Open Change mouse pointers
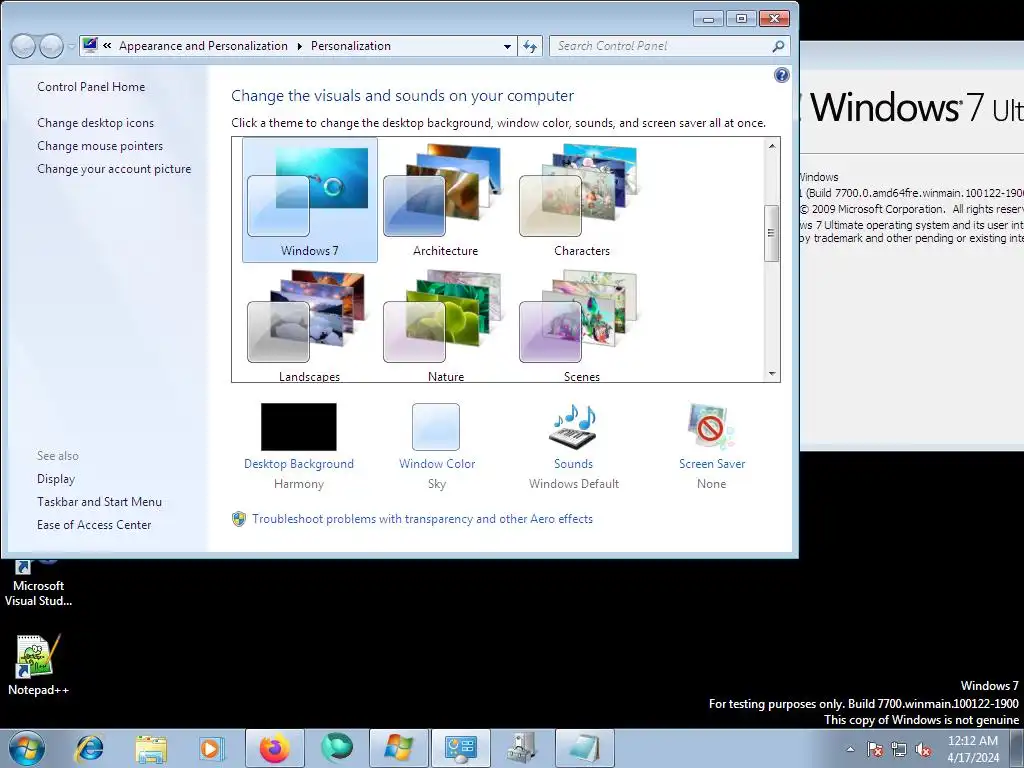This screenshot has height=768, width=1024. [100, 146]
